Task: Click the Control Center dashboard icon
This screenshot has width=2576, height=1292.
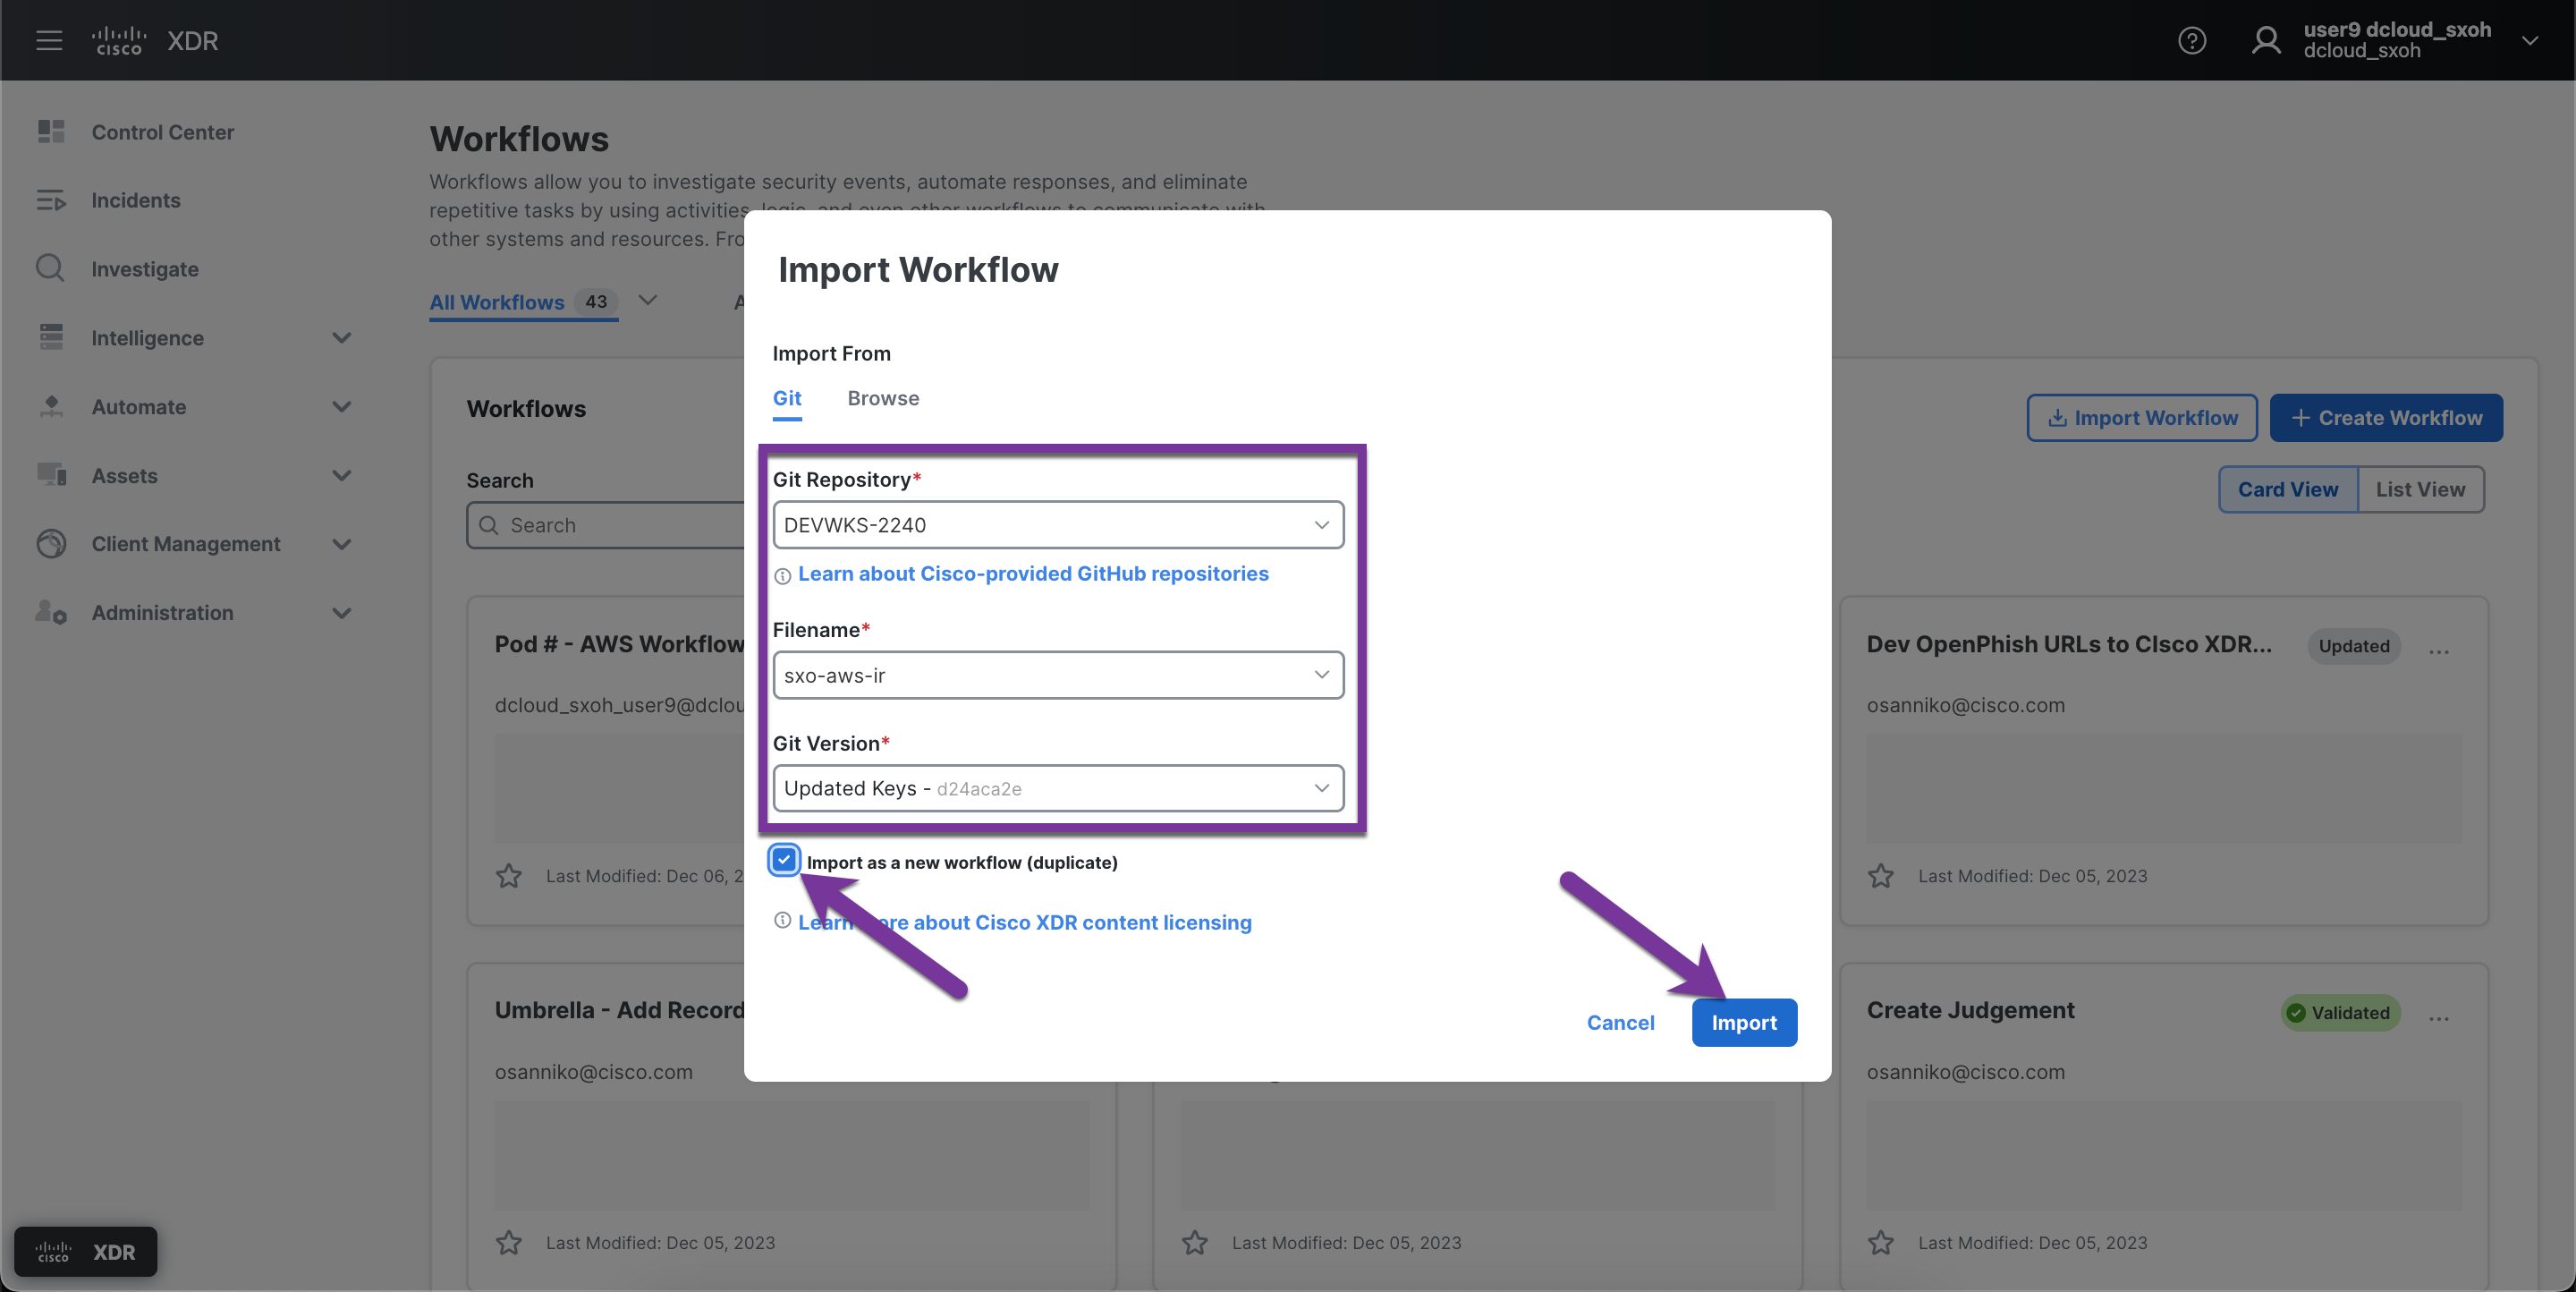Action: 51,131
